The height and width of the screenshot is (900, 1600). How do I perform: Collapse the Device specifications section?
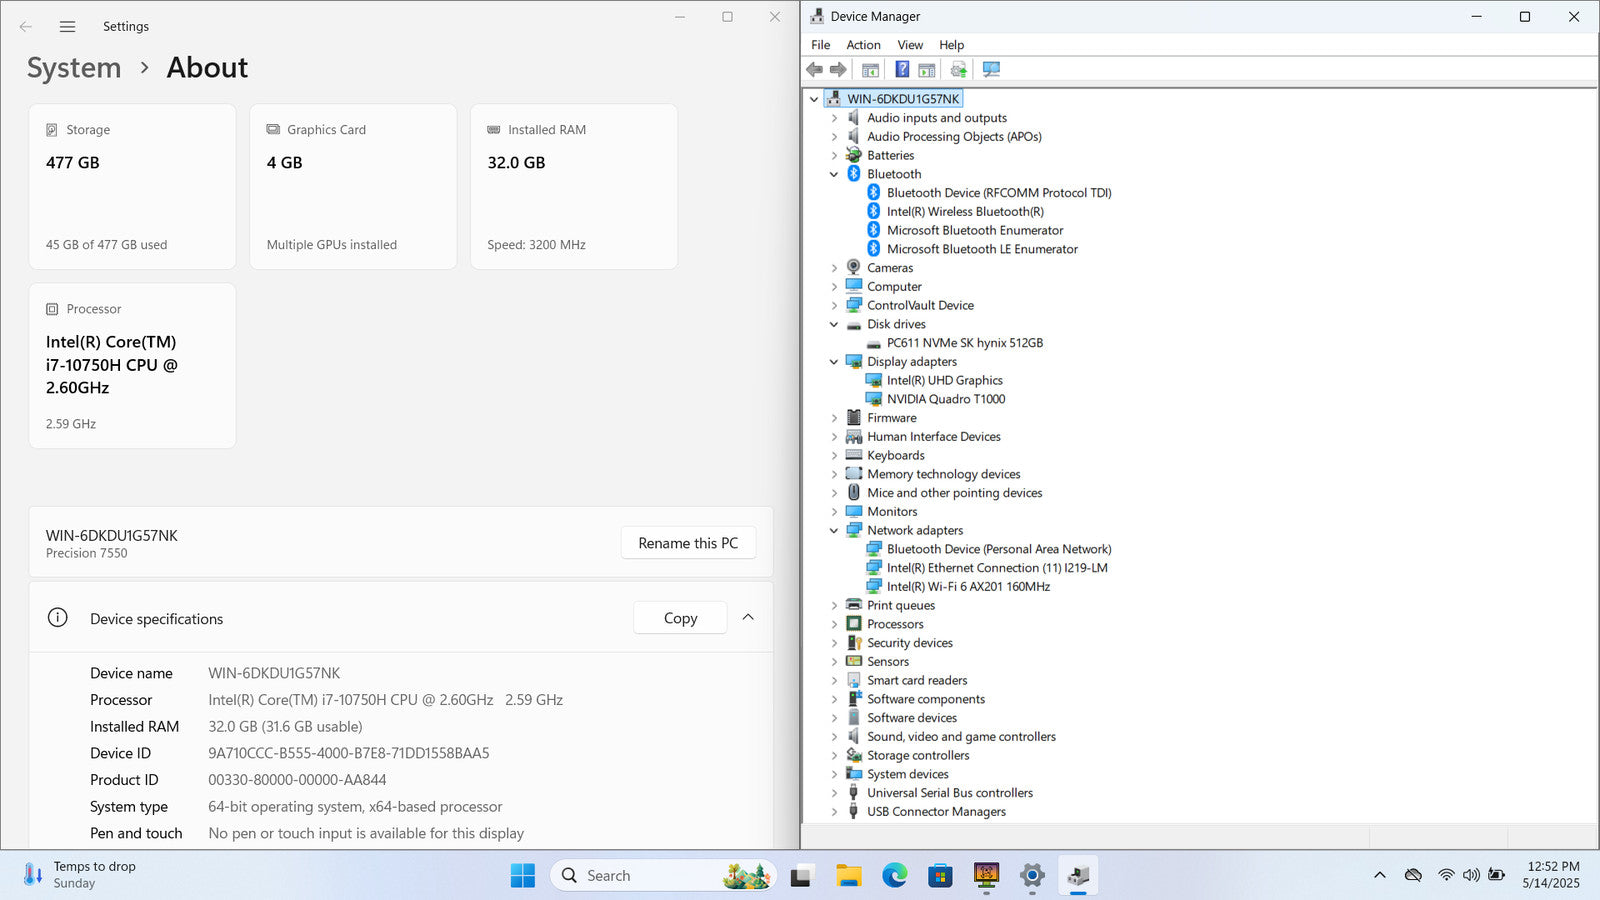coord(748,618)
